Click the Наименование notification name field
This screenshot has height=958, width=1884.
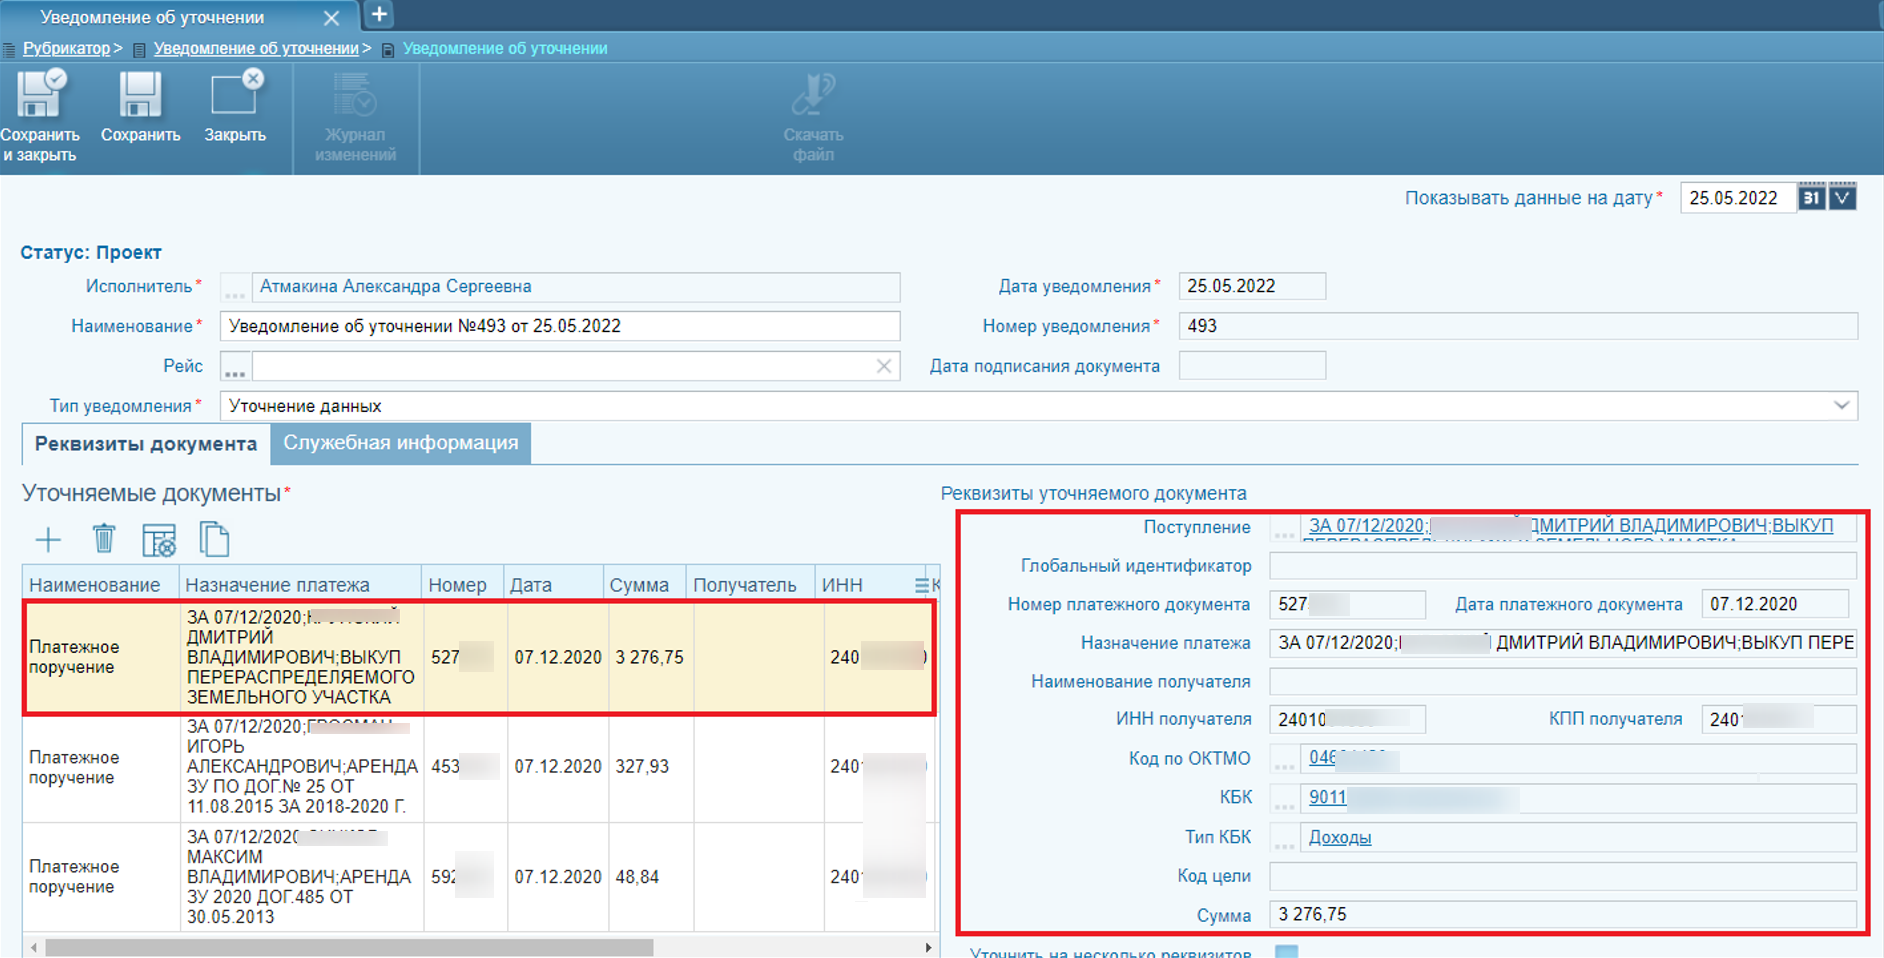(x=560, y=326)
